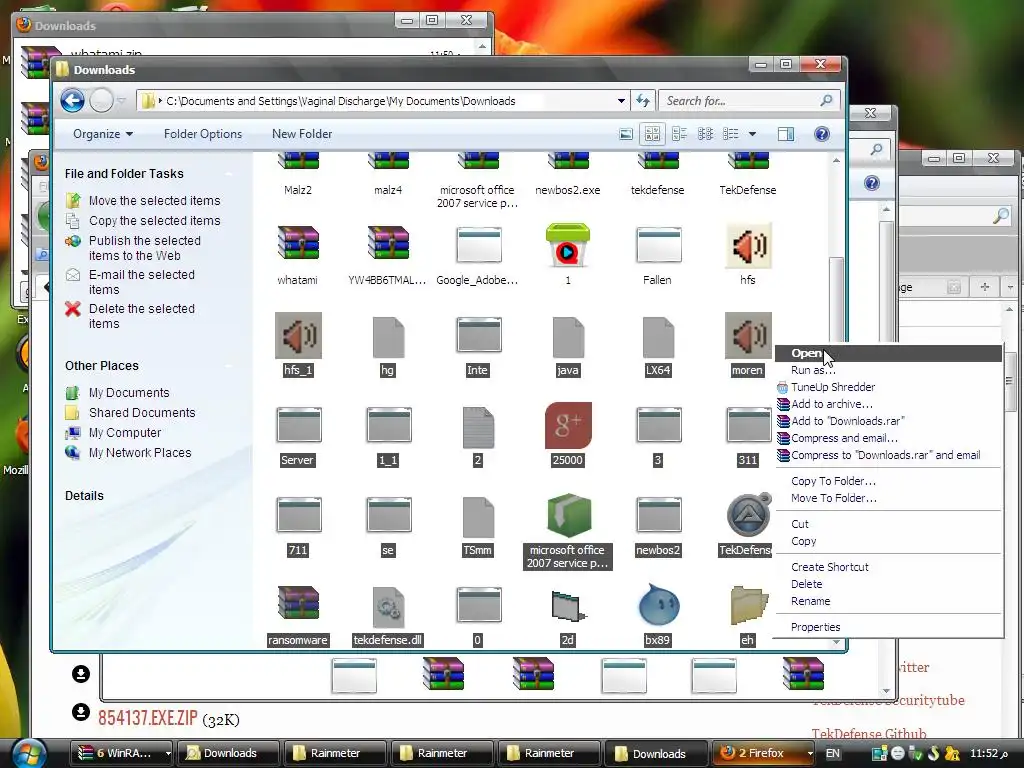The height and width of the screenshot is (768, 1024).
Task: Select the 311 file icon
Action: click(x=748, y=425)
